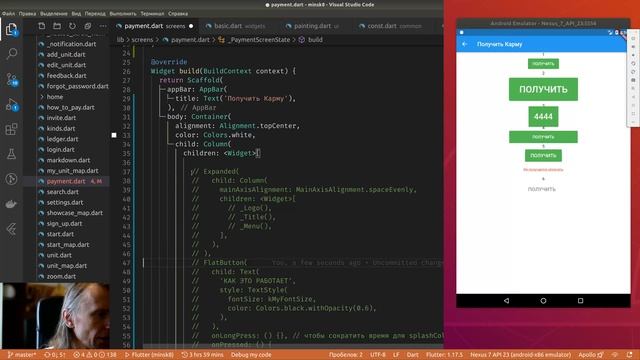This screenshot has width=640, height=360.
Task: Click the master* branch in status bar
Action: click(x=22, y=355)
